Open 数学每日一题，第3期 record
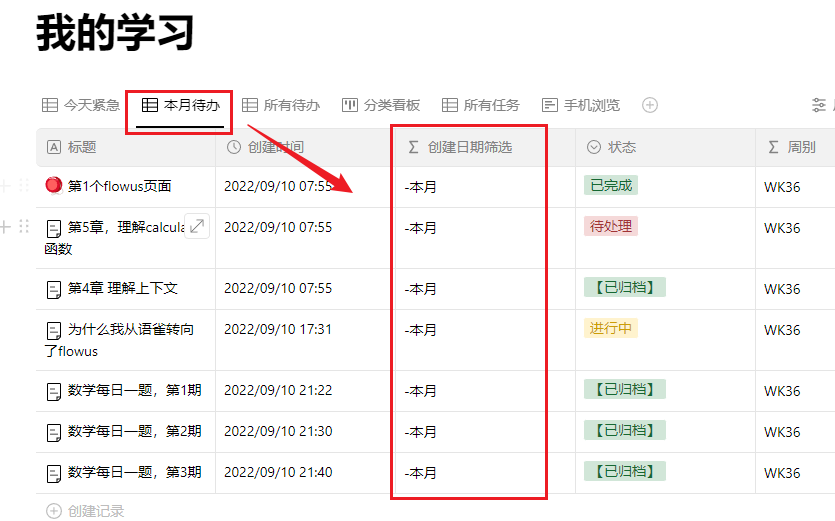835x521 pixels. pos(135,472)
